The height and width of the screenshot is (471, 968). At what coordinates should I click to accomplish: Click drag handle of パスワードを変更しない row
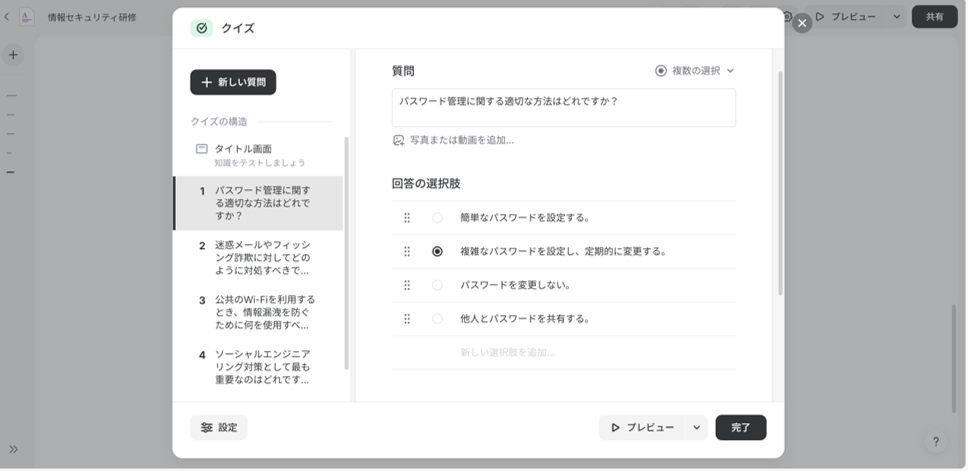coord(407,285)
